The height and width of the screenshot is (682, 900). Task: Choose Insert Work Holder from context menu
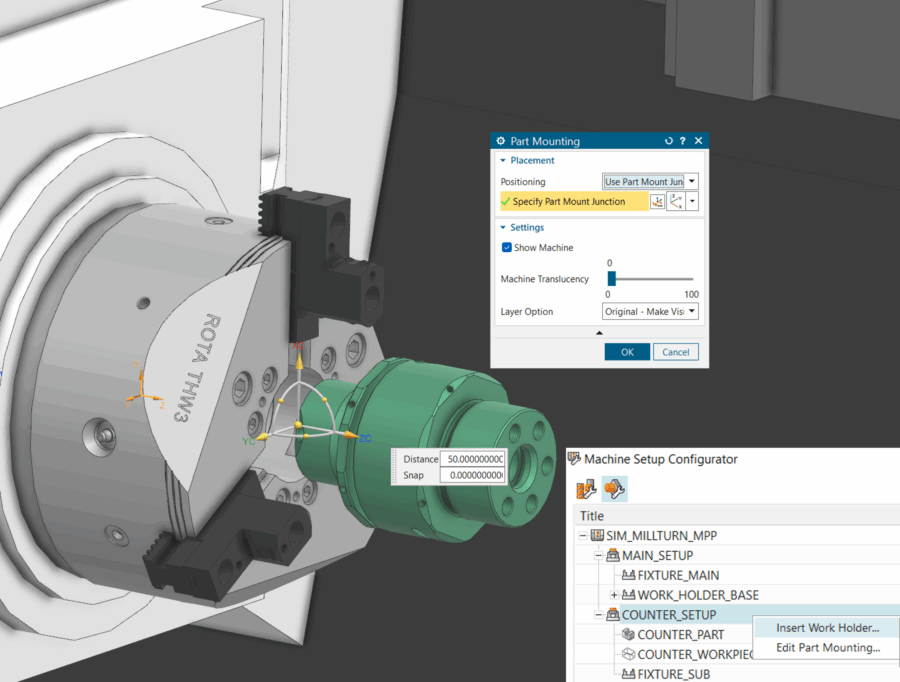click(x=827, y=628)
